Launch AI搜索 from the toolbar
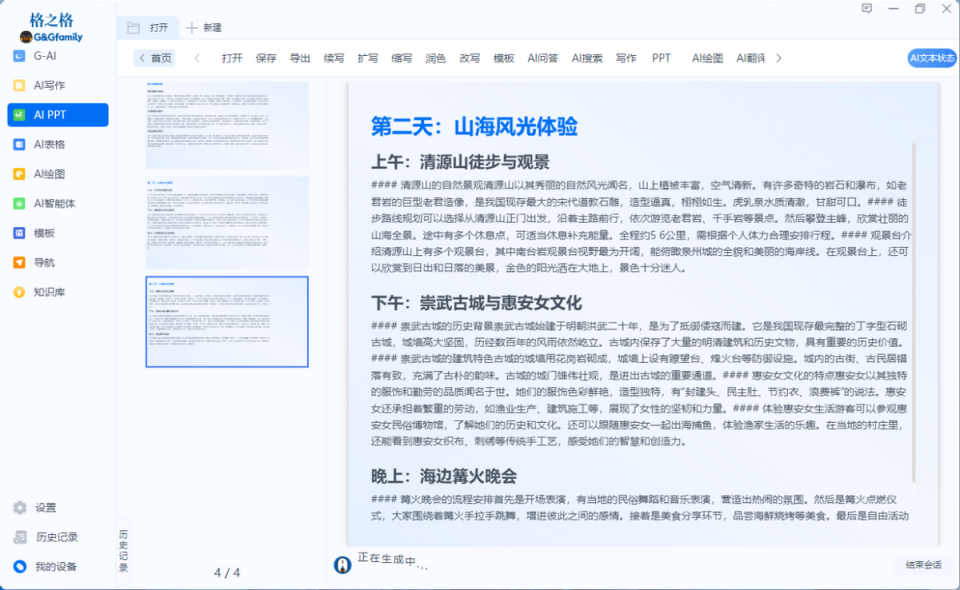This screenshot has width=960, height=590. [587, 58]
